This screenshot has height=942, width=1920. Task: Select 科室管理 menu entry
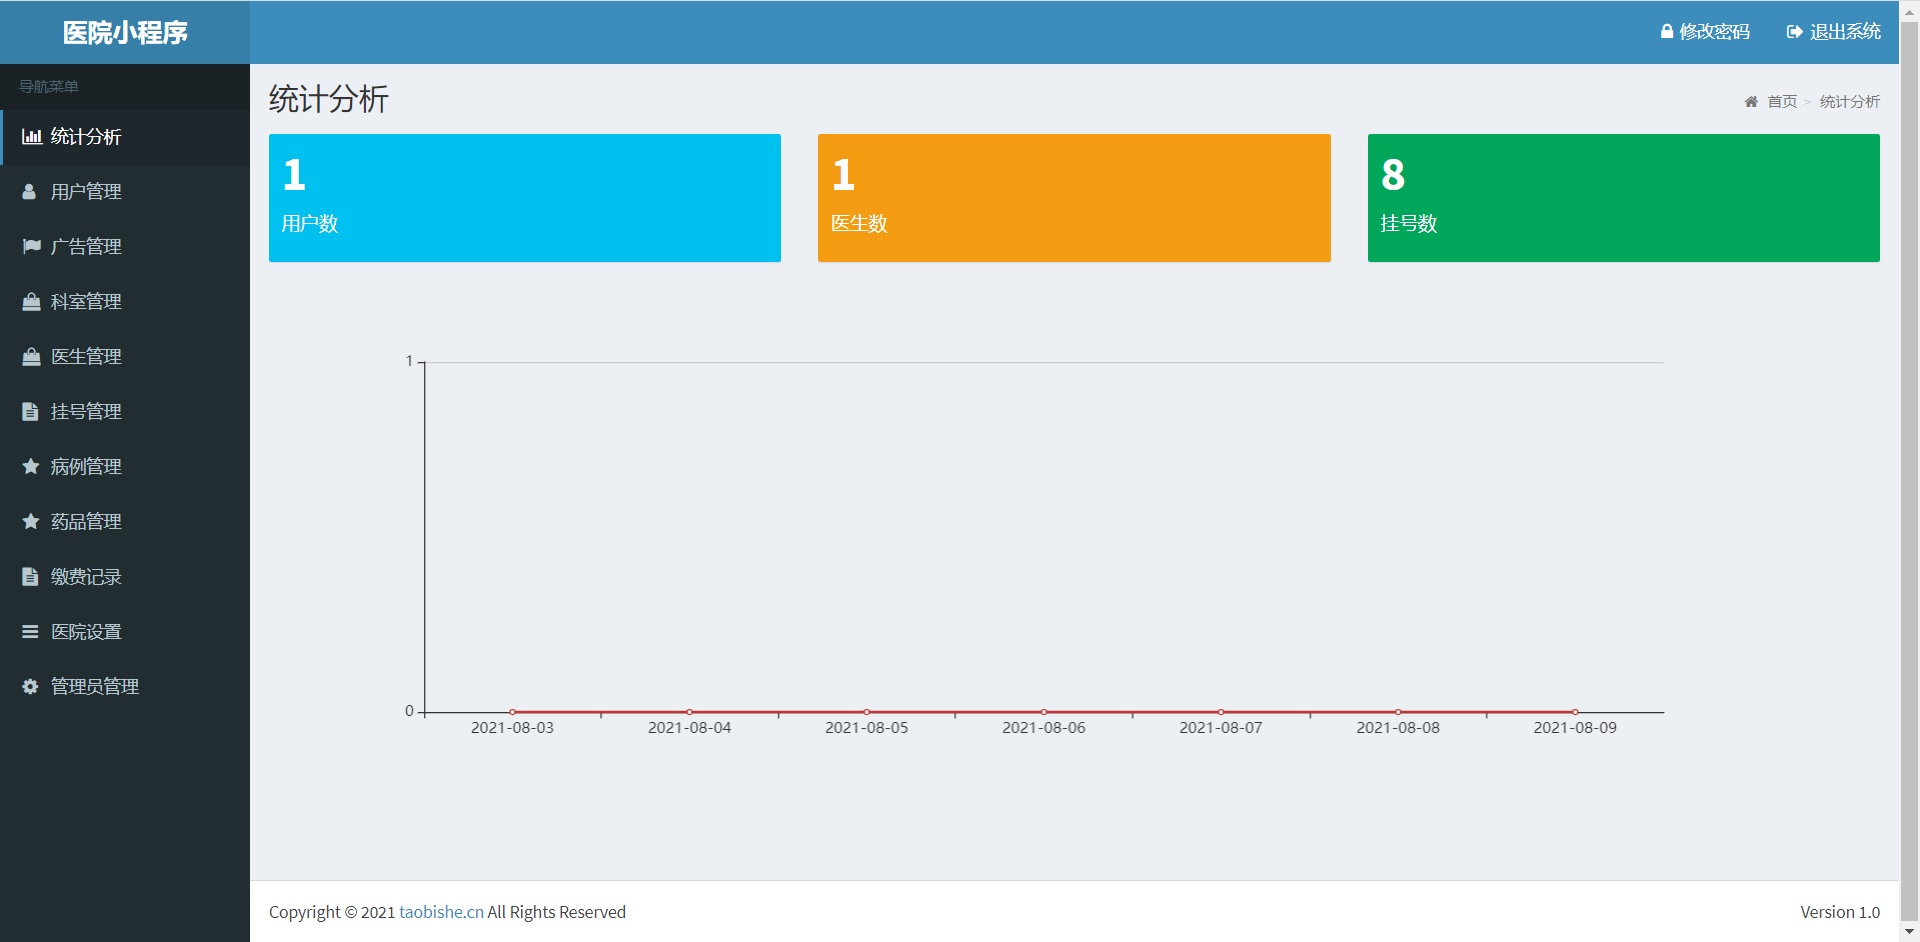coord(125,302)
